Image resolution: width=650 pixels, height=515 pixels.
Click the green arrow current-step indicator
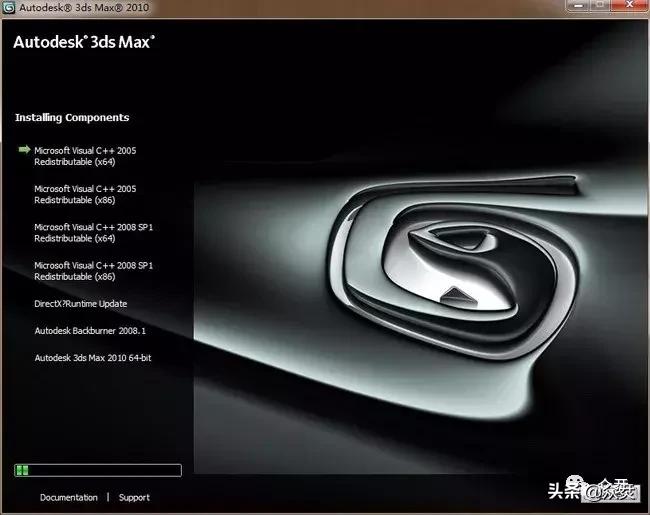coord(24,150)
